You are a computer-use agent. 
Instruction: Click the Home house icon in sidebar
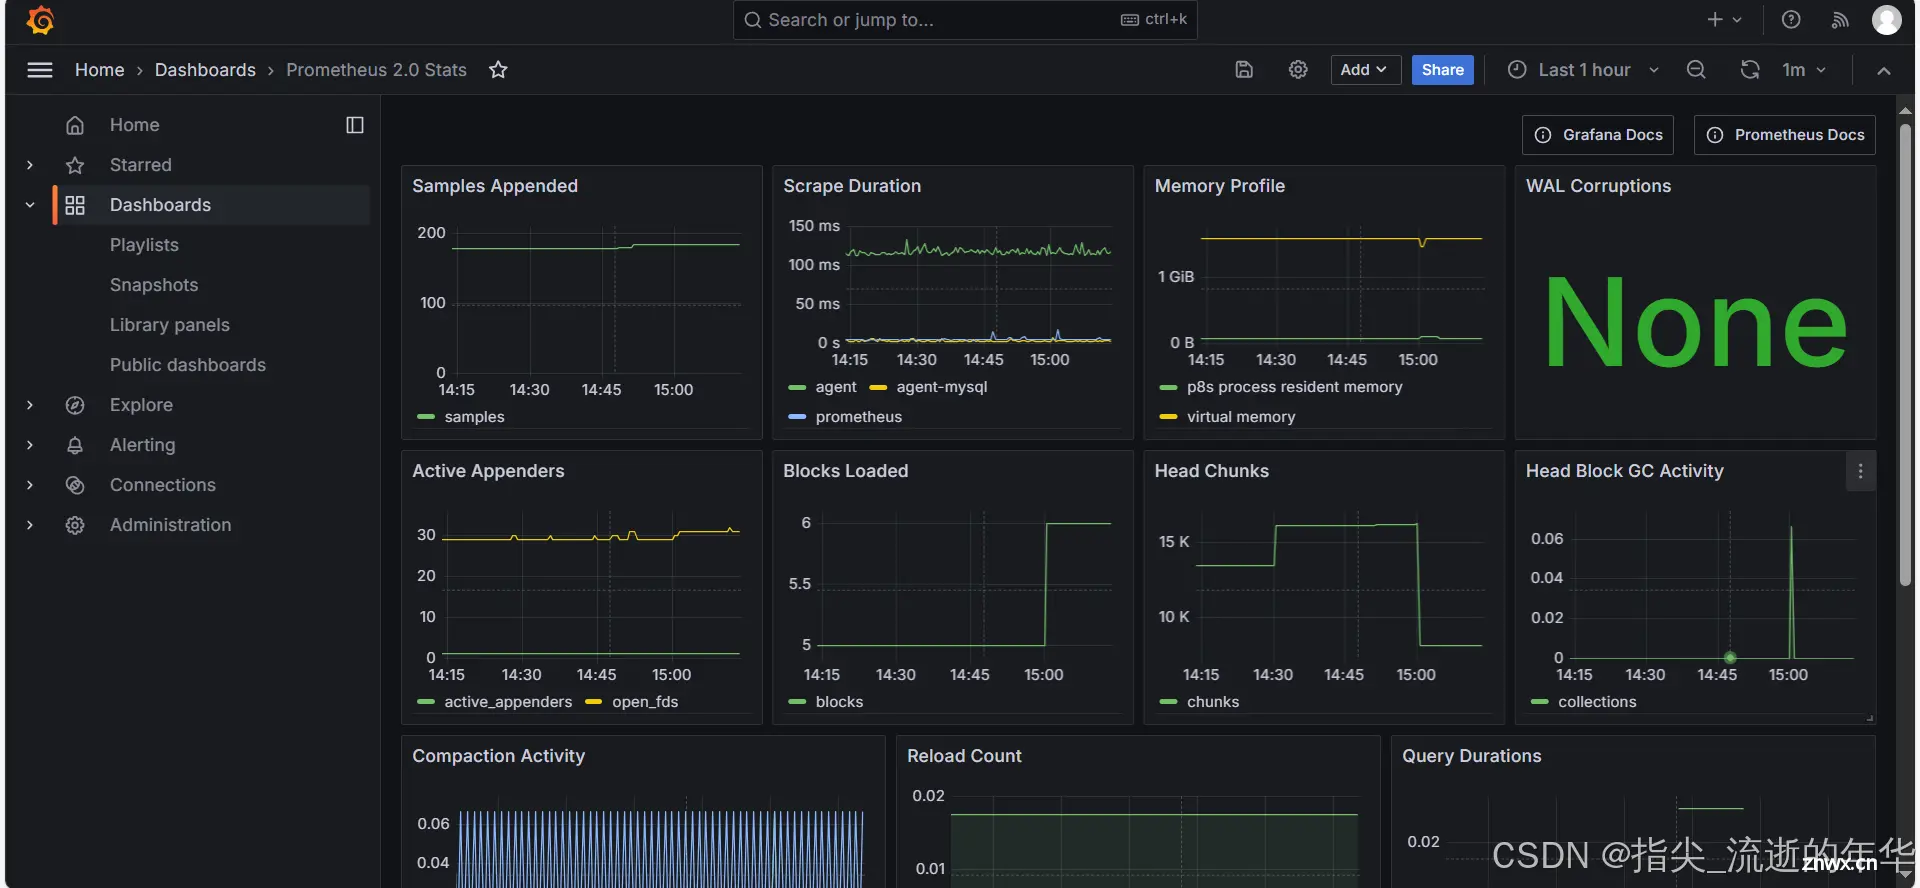pyautogui.click(x=75, y=125)
